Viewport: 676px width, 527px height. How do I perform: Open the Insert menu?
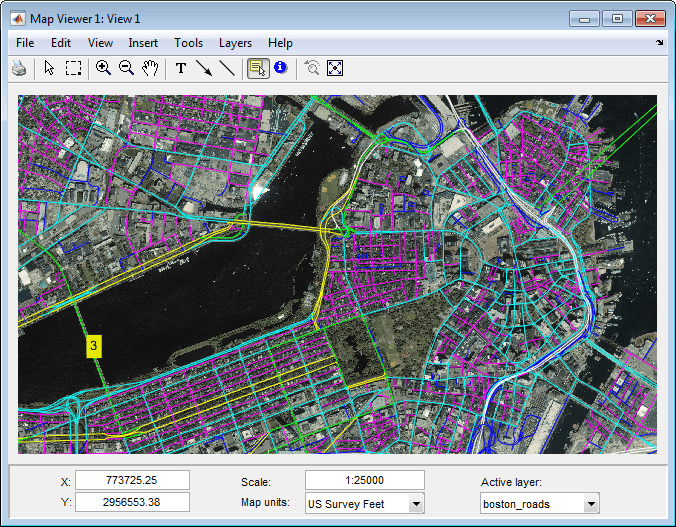[x=143, y=43]
